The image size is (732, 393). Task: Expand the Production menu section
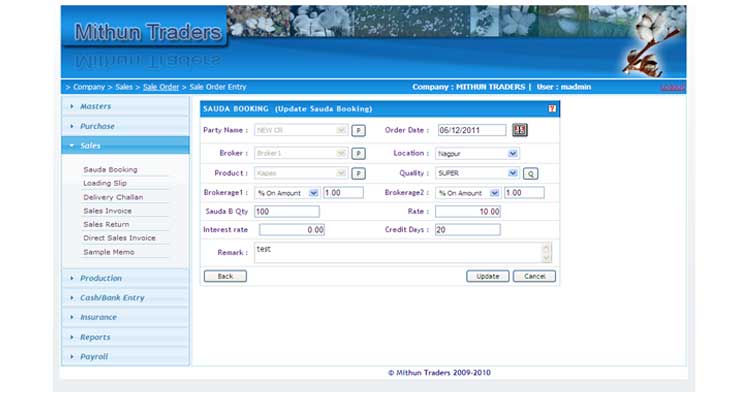coord(125,278)
